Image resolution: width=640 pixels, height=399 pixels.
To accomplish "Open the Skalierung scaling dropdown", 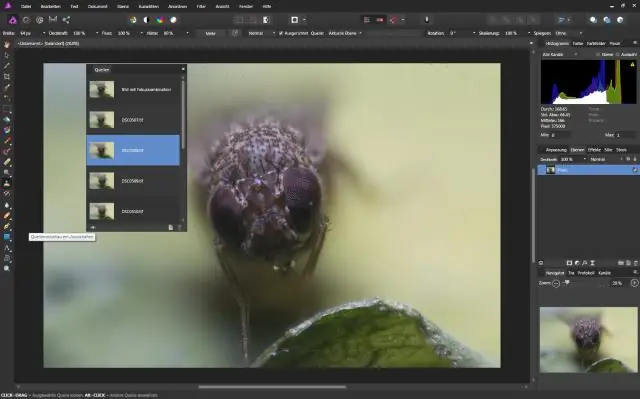I will click(529, 33).
